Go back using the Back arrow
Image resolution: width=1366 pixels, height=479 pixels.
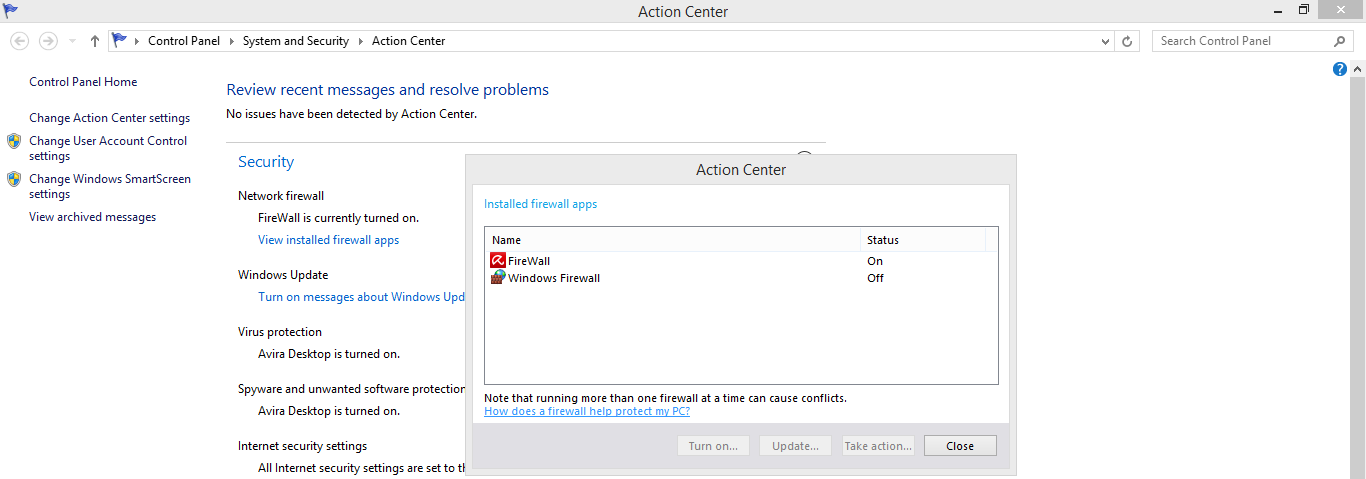click(x=20, y=41)
